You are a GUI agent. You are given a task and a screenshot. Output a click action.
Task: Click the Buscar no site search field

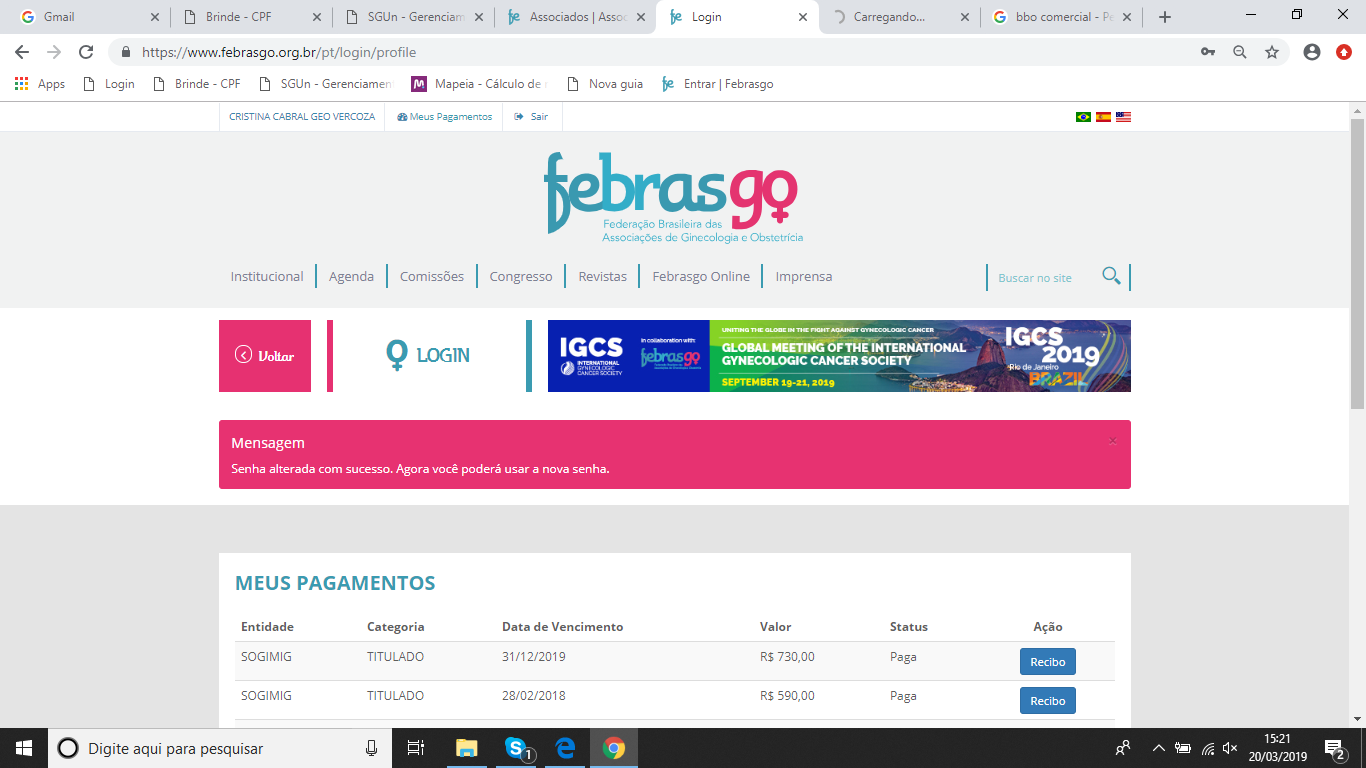[x=1040, y=278]
